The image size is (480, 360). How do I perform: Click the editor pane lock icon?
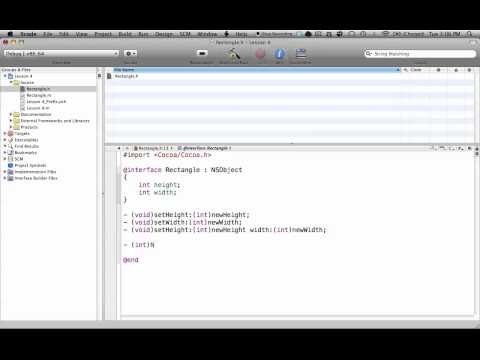click(x=469, y=148)
